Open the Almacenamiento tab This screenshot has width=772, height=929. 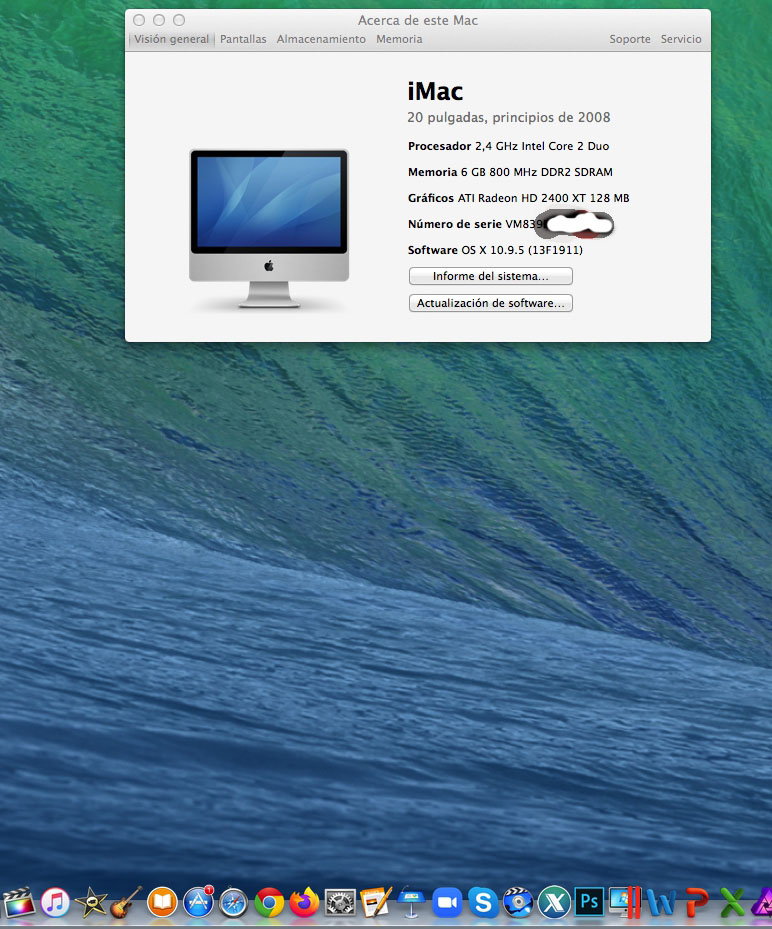coord(321,39)
